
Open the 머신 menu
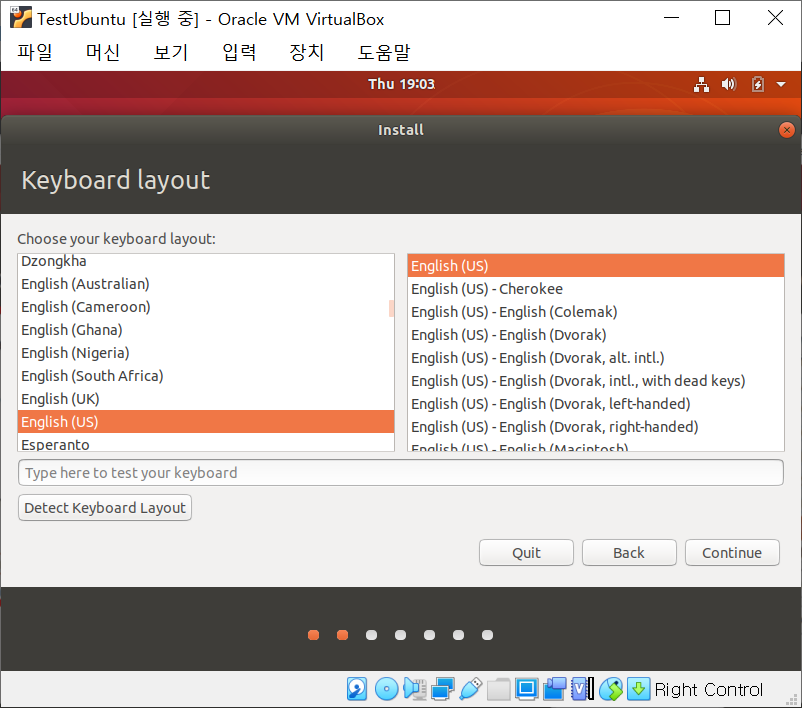click(103, 52)
